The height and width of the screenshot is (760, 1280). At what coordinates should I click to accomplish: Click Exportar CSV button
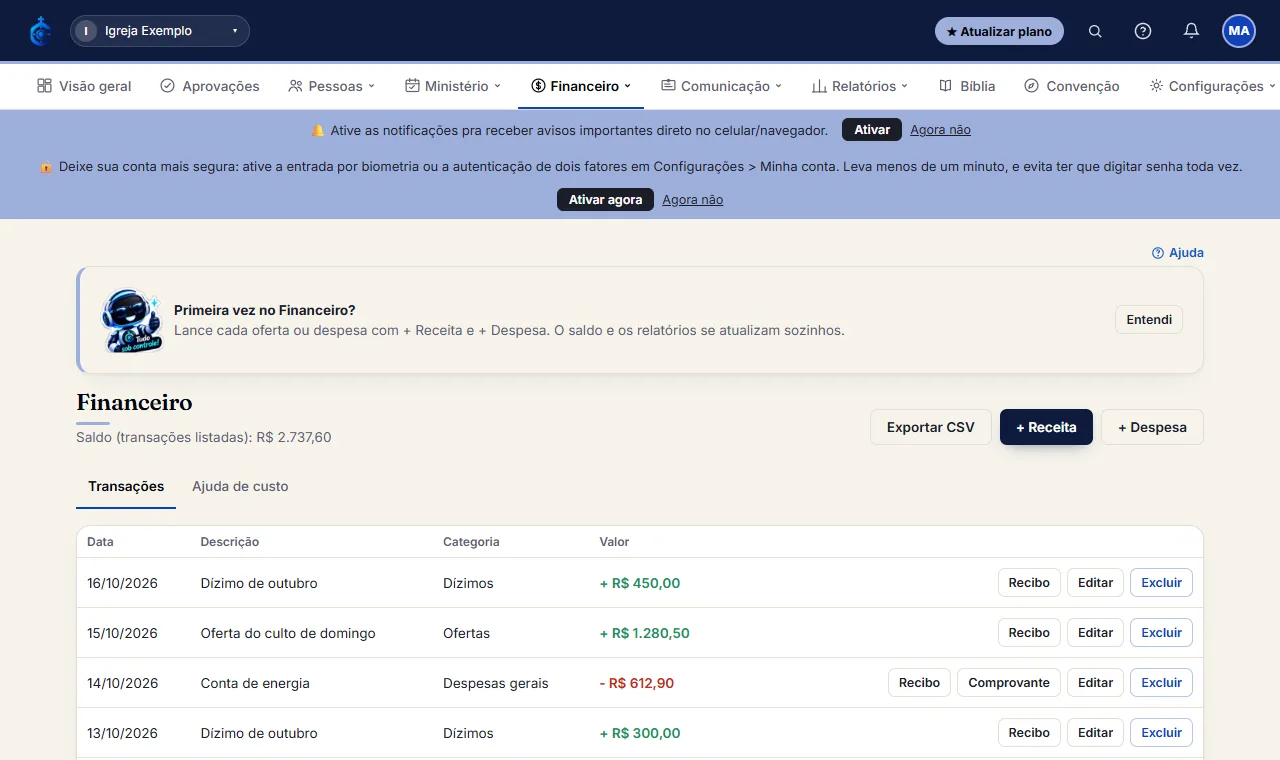click(930, 427)
